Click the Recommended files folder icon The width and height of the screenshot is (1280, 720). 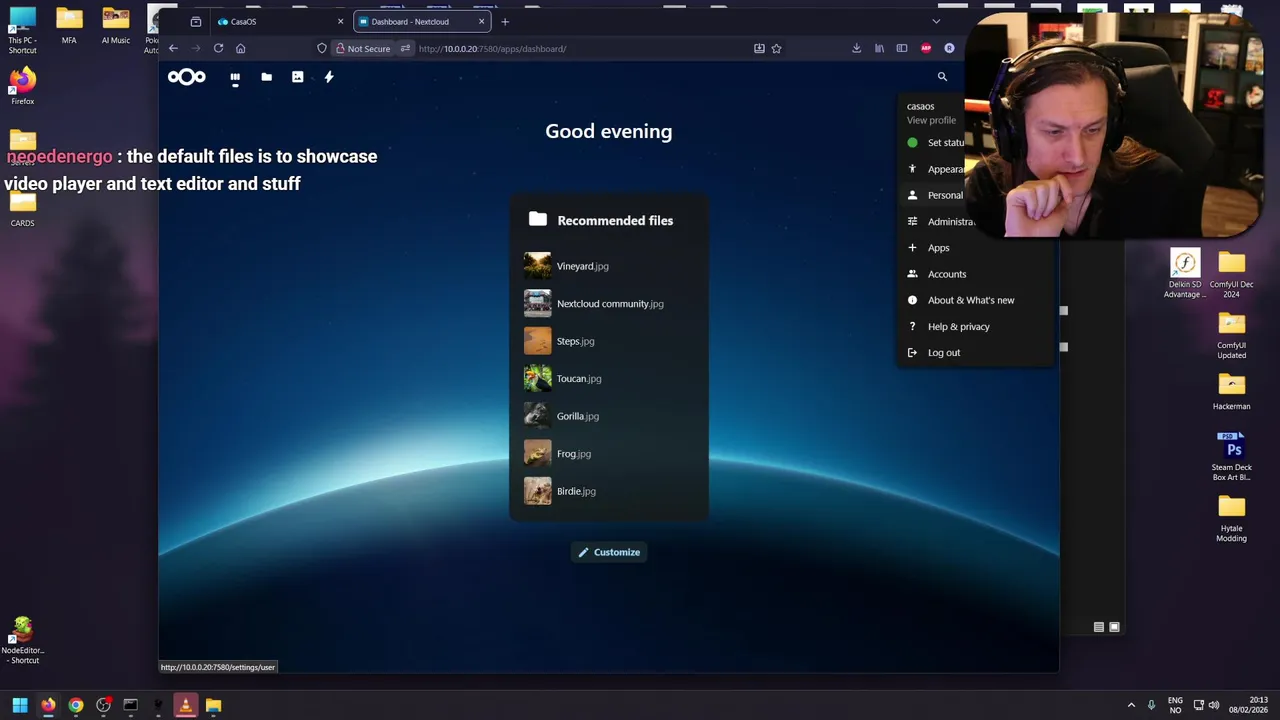[x=538, y=220]
